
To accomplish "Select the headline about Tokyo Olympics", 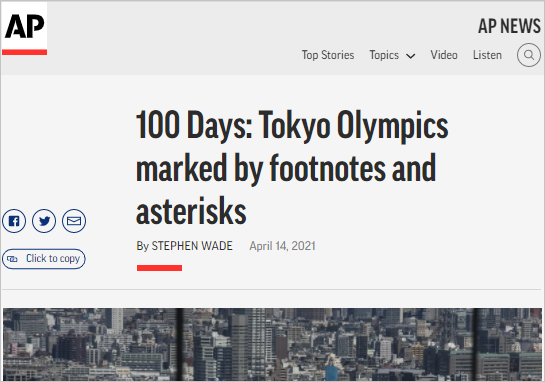I will 292,168.
